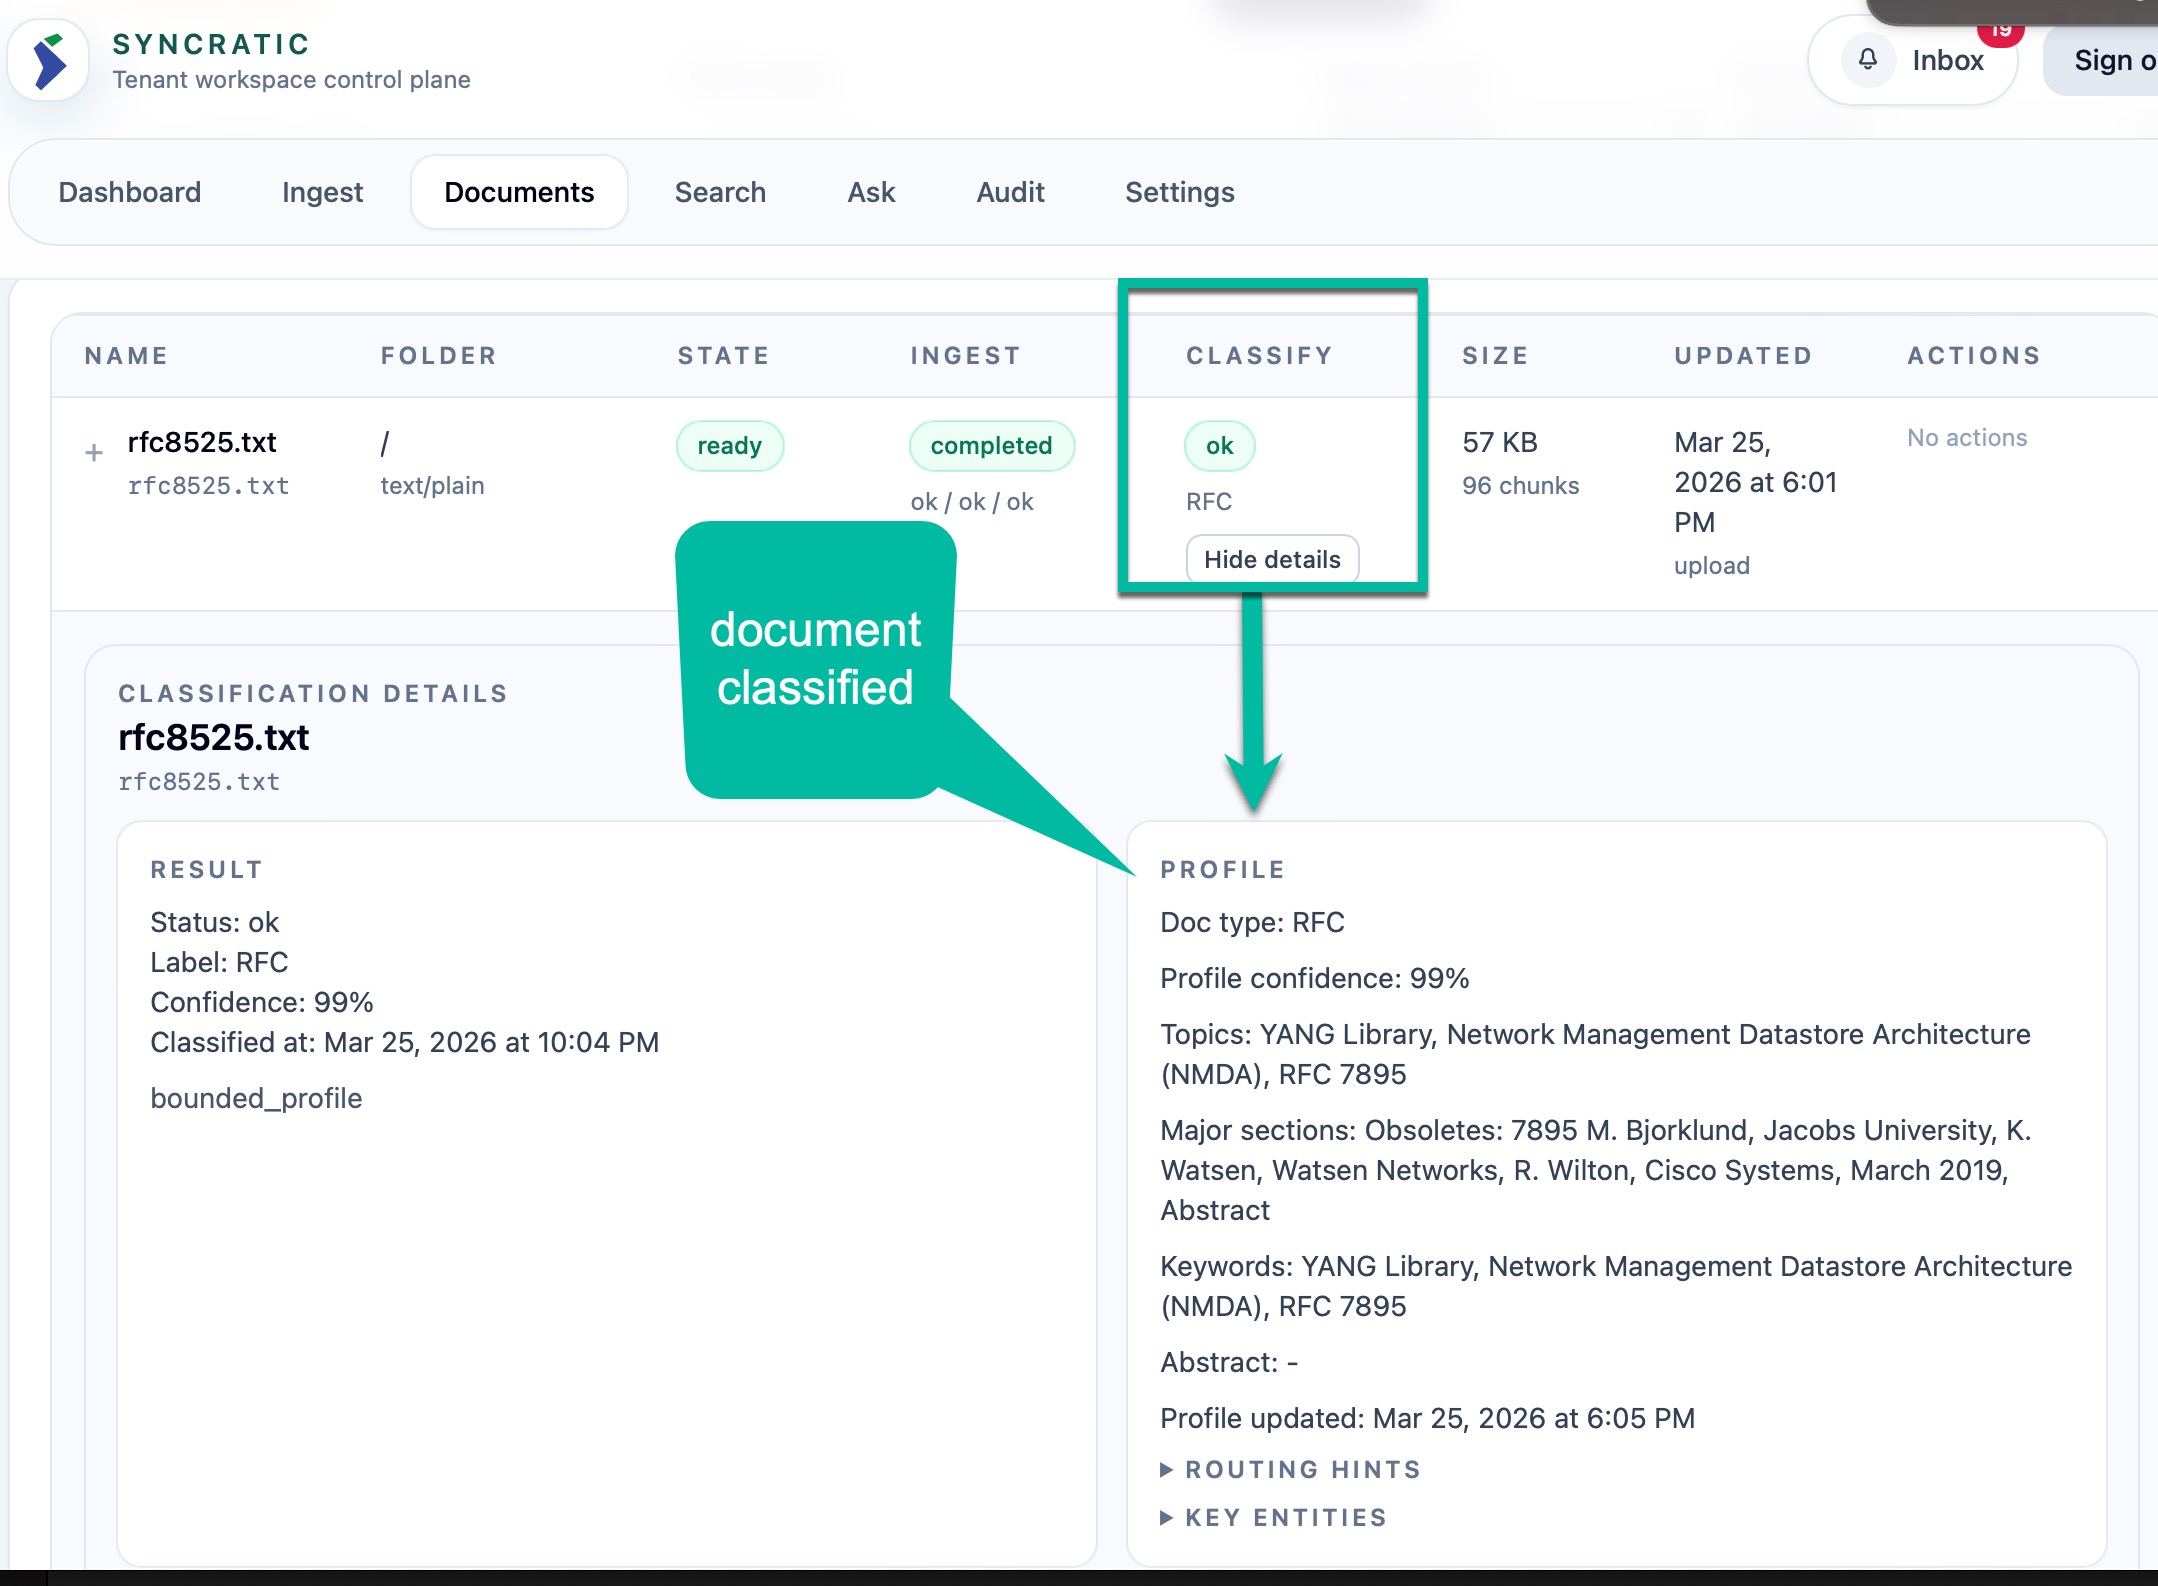
Task: Open the Settings tab
Action: [1179, 192]
